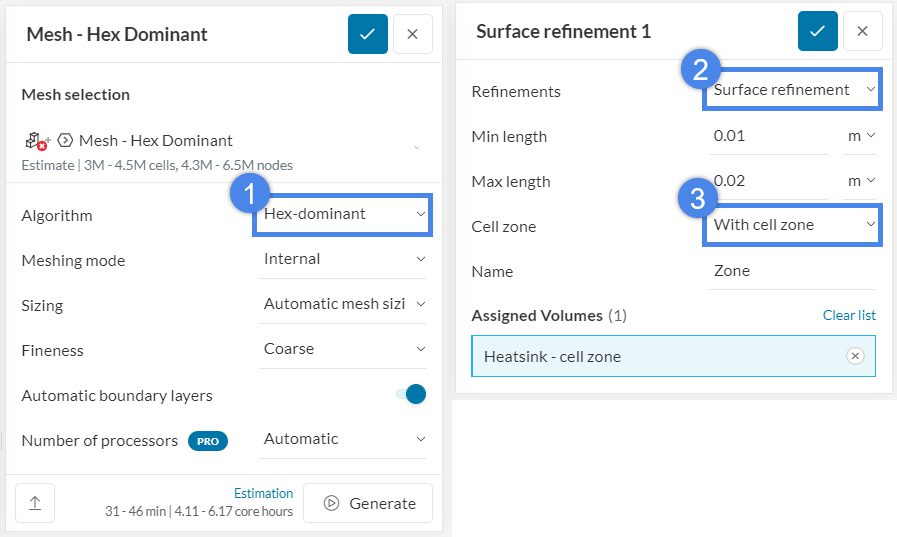Click the PRO badge next to processors
897x537 pixels.
pos(208,441)
